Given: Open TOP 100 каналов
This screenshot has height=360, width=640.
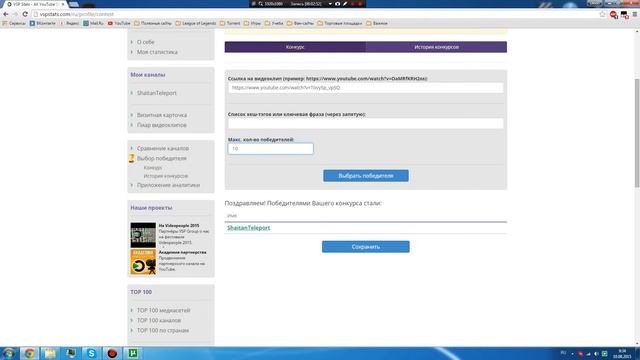Looking at the screenshot, I should click(x=159, y=320).
